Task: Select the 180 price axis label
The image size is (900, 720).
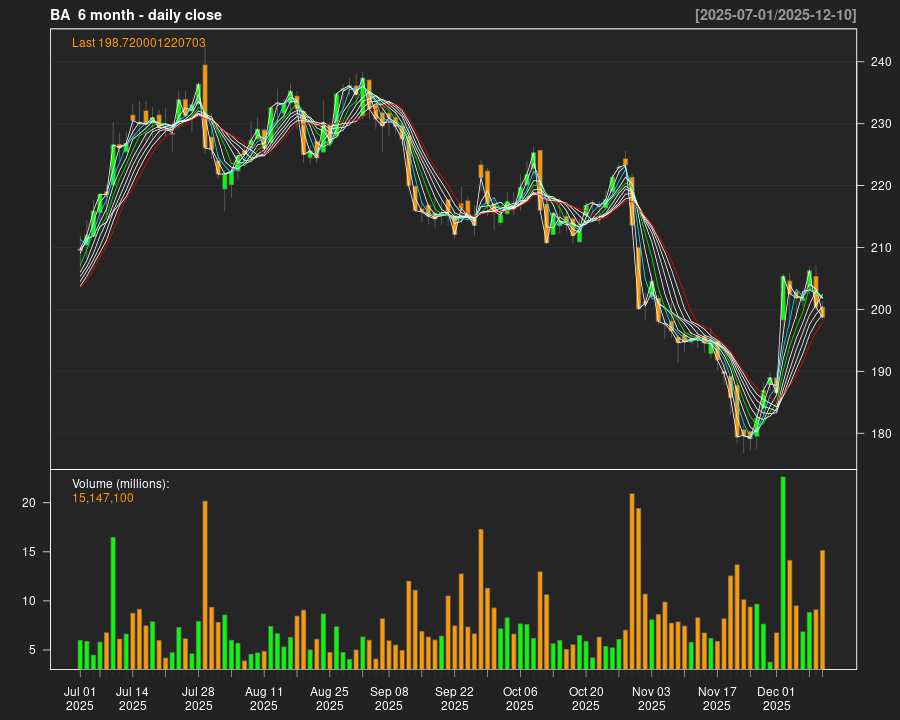Action: click(x=880, y=434)
